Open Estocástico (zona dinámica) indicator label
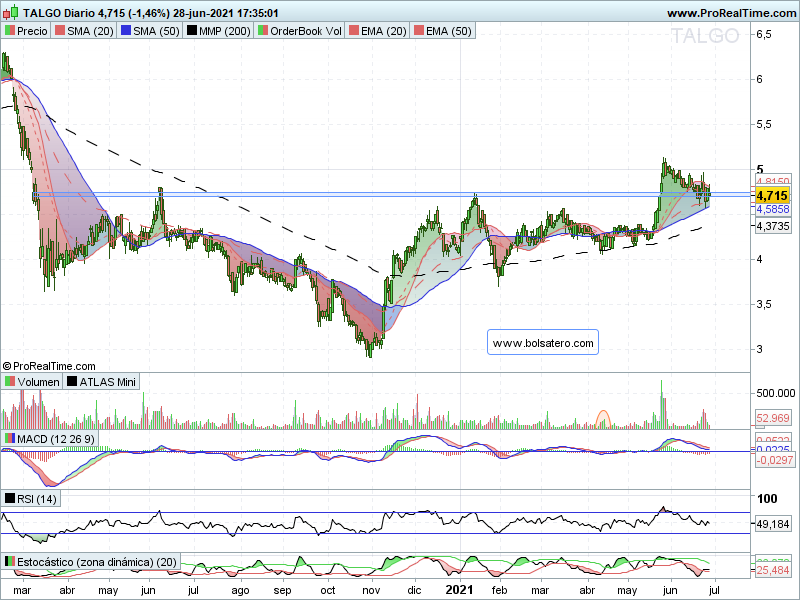800x600 pixels. pyautogui.click(x=97, y=562)
